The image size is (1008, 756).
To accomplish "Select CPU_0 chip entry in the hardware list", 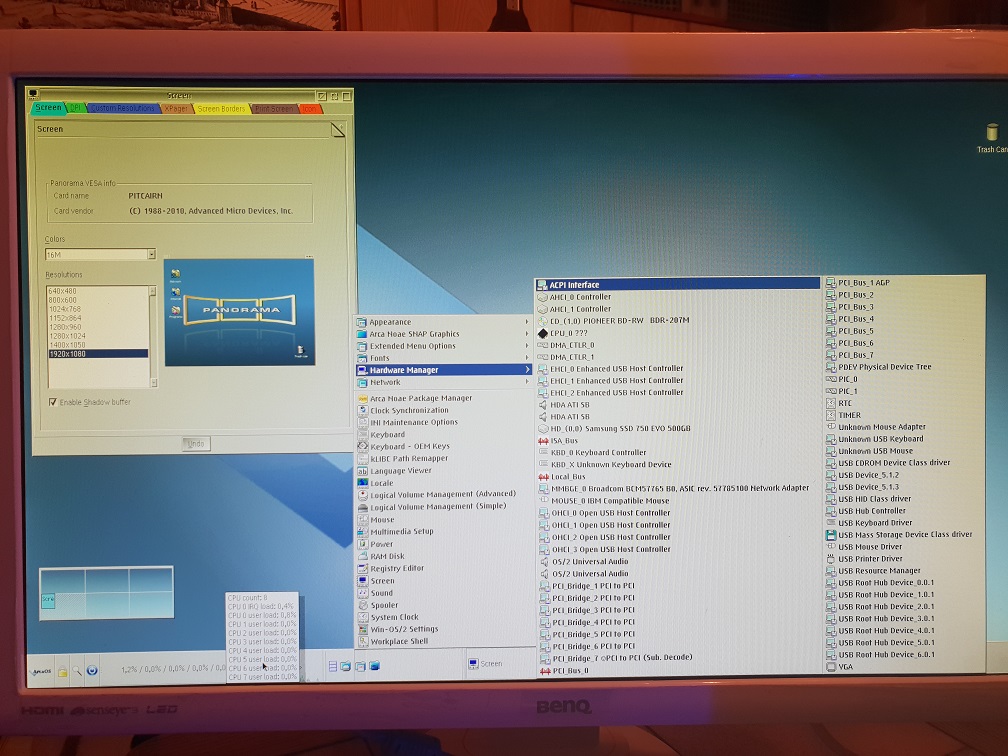I will 678,333.
